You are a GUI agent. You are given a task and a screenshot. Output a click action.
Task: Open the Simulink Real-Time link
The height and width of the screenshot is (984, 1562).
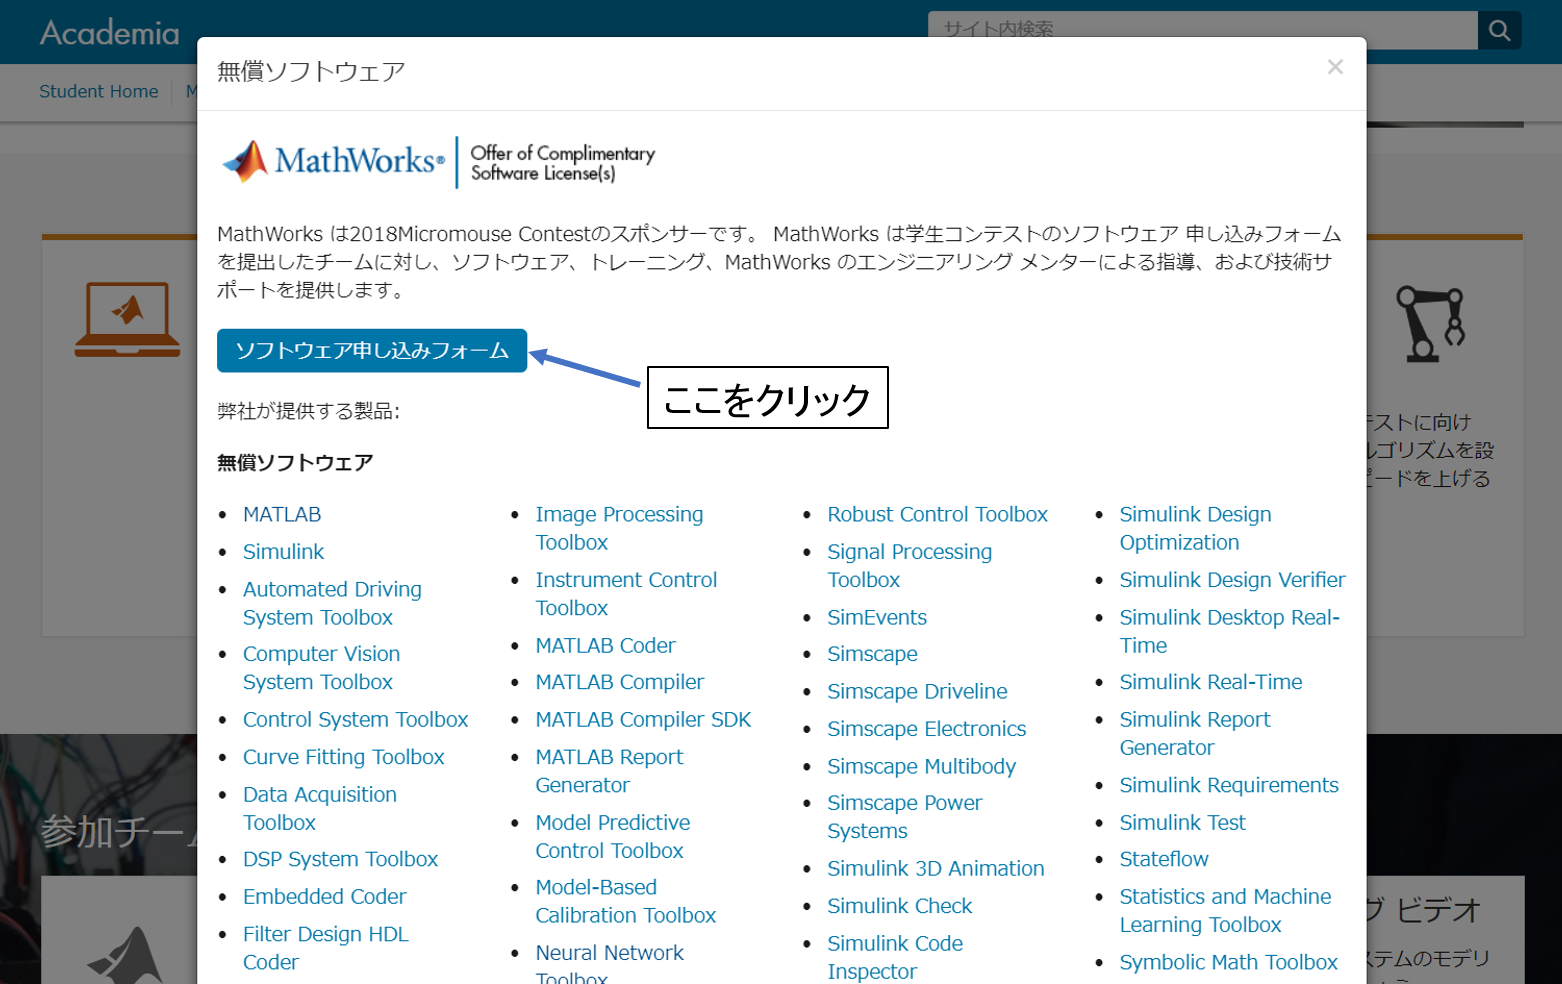(1210, 682)
